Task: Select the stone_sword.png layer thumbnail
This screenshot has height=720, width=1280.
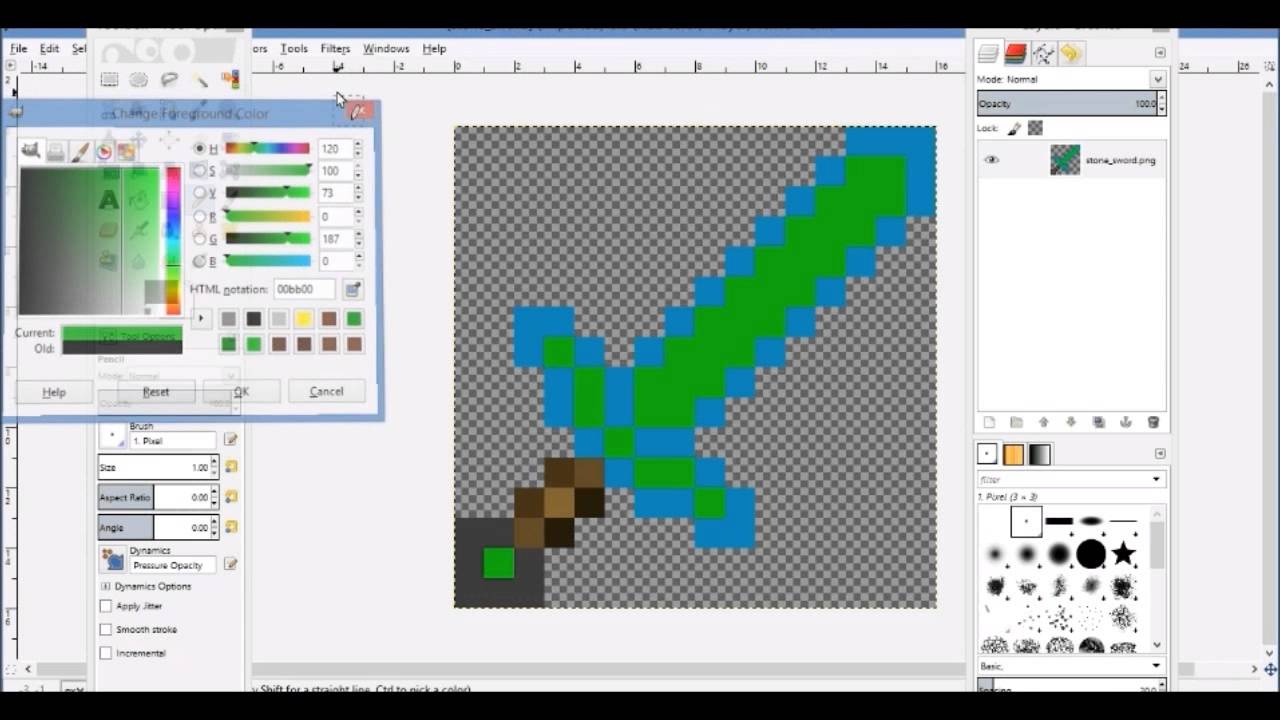Action: coord(1065,160)
